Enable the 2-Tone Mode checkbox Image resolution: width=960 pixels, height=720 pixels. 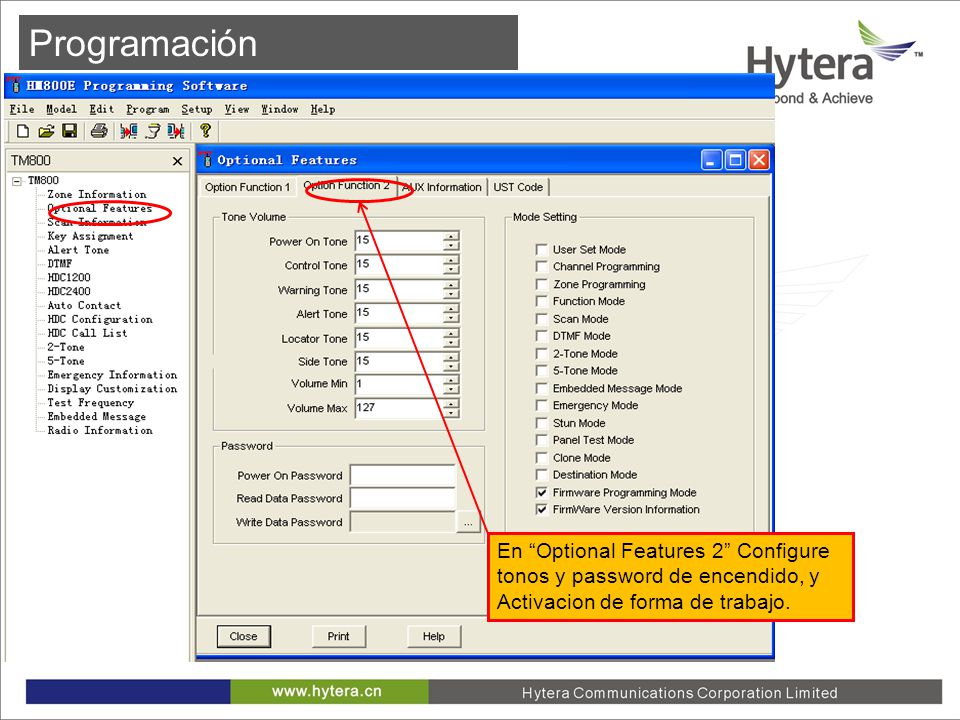point(541,354)
